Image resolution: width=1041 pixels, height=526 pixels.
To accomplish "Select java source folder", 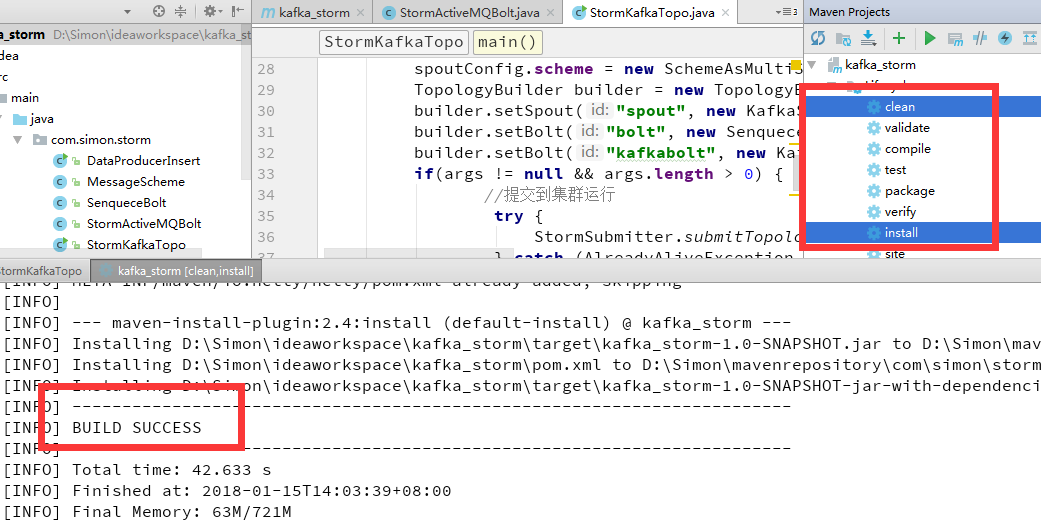I will 42,120.
